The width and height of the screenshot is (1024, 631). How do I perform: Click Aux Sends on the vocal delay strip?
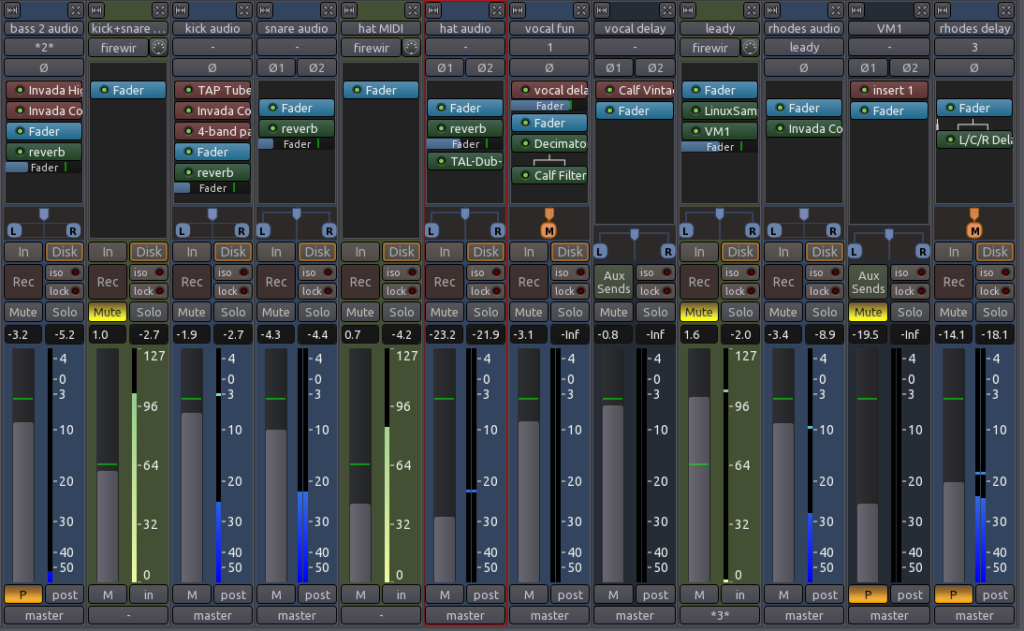(613, 281)
